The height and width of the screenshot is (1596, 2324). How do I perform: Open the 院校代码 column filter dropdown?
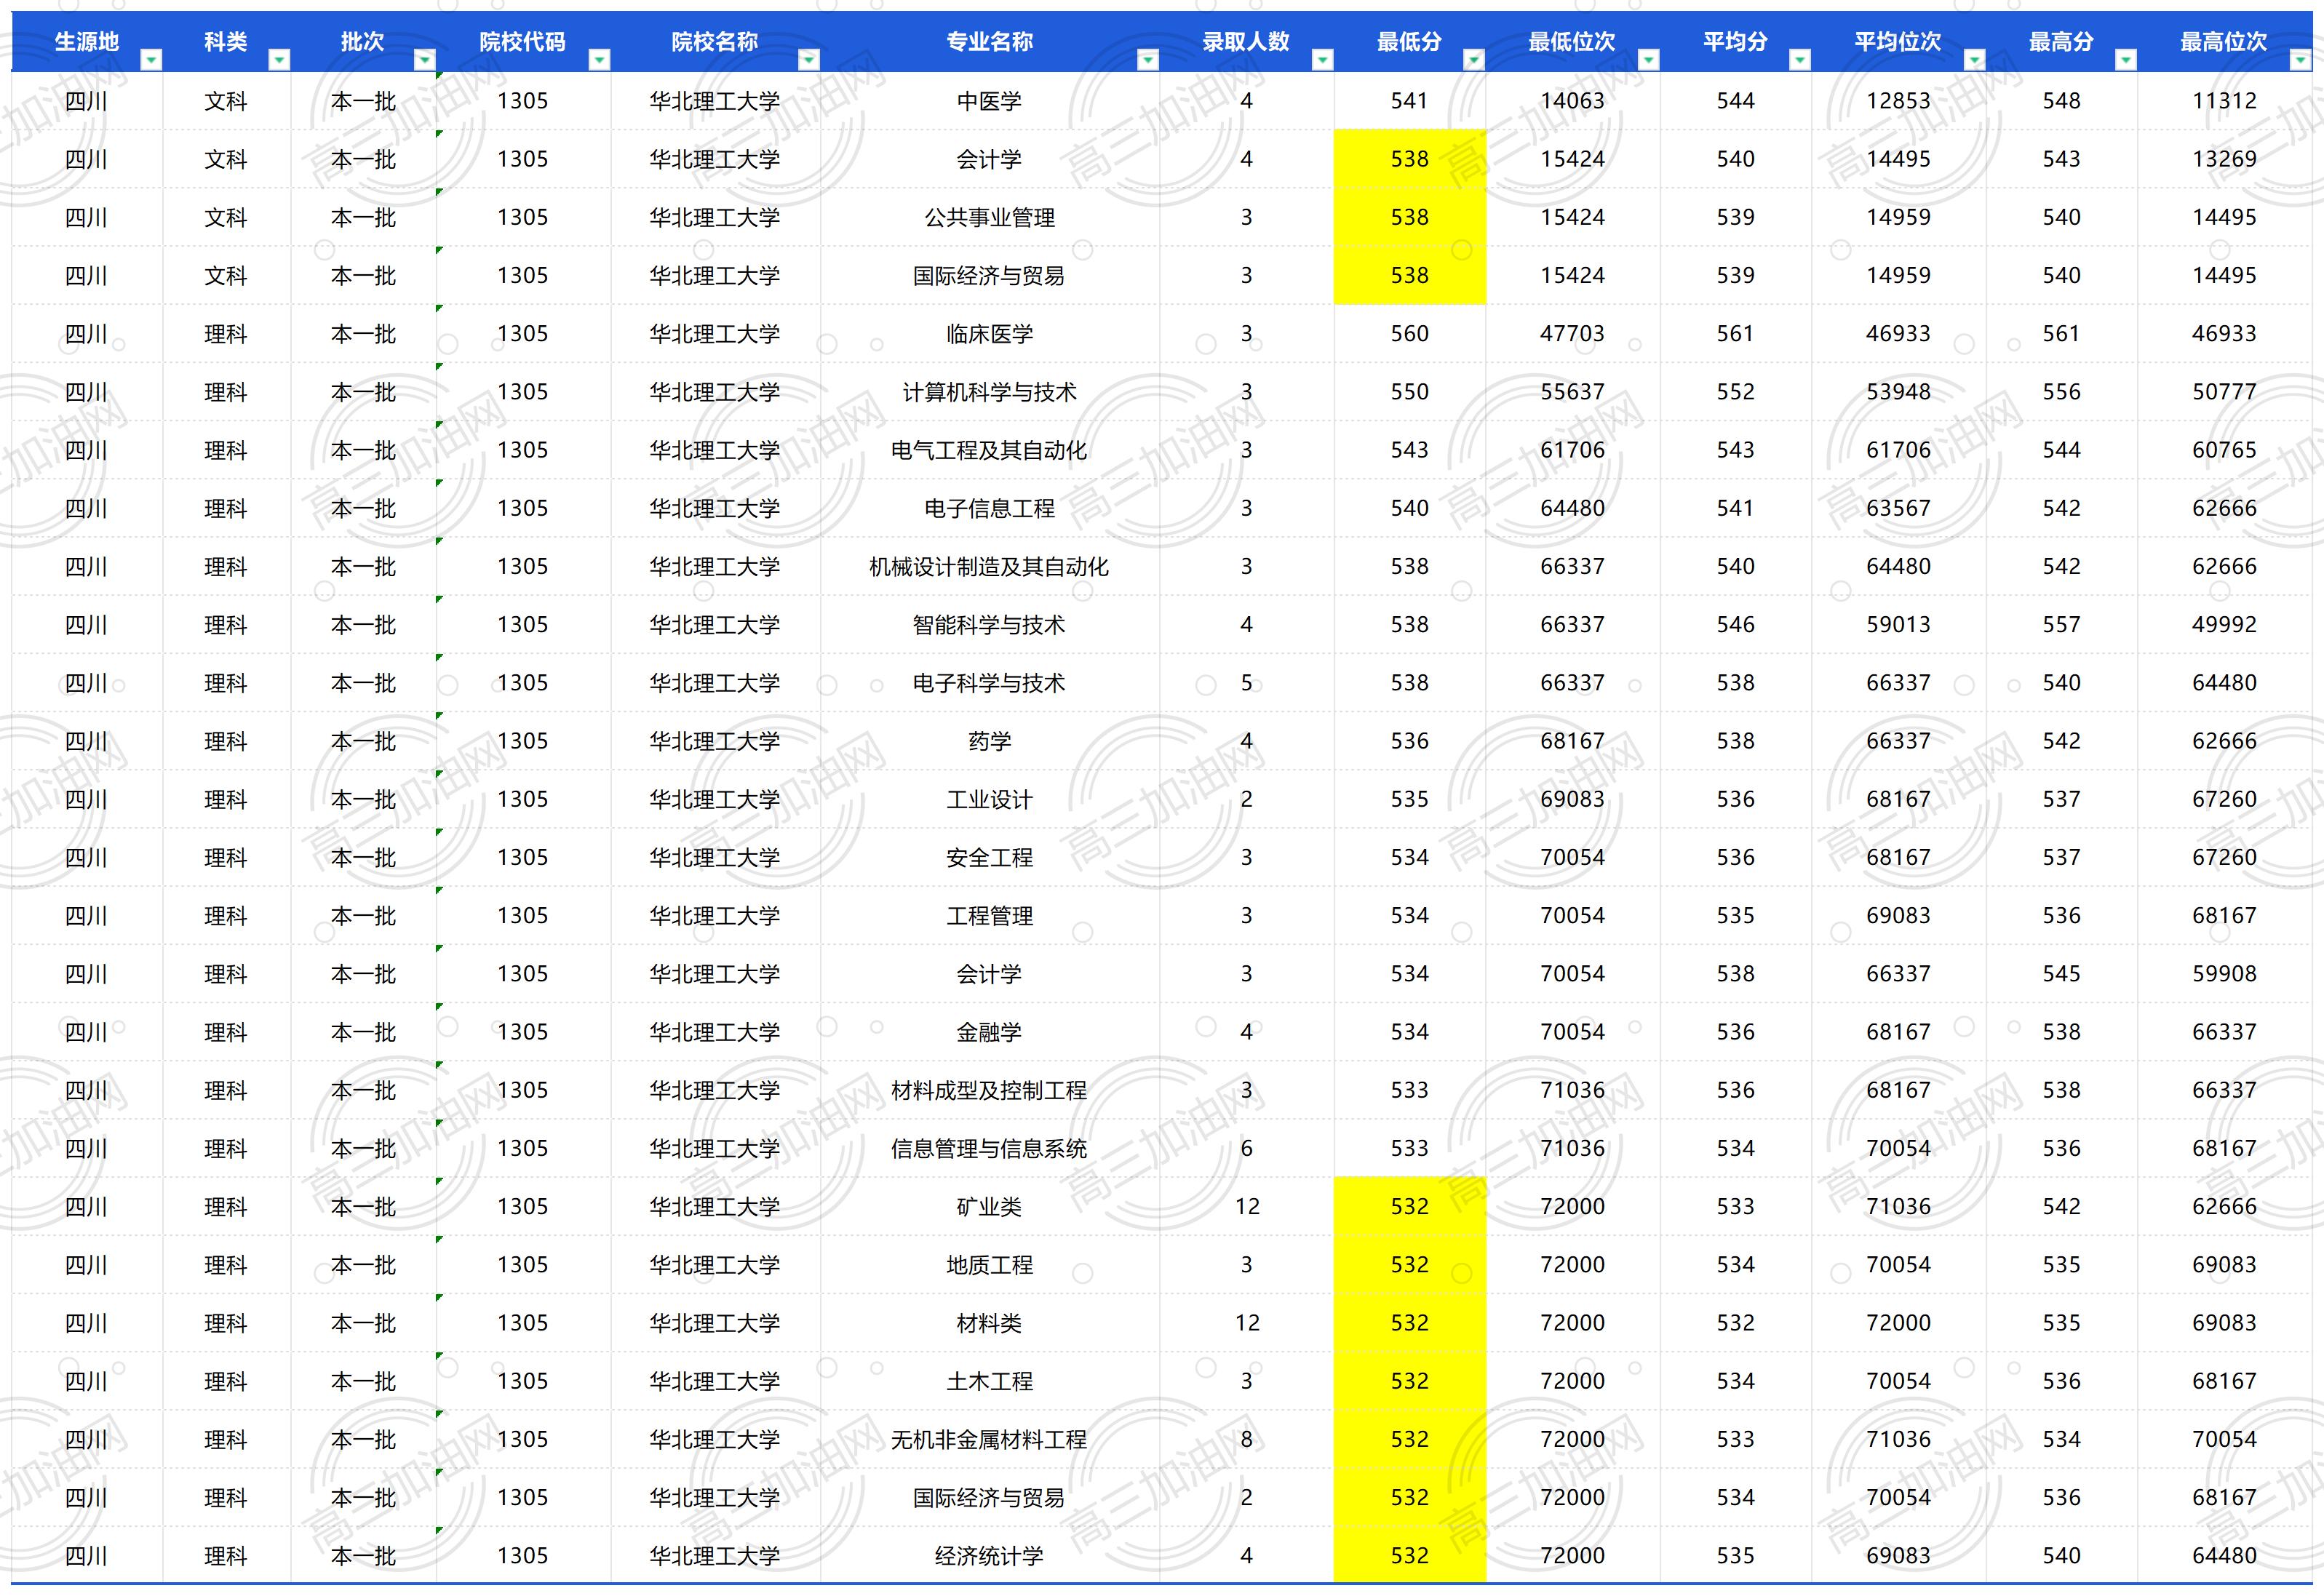(x=599, y=60)
